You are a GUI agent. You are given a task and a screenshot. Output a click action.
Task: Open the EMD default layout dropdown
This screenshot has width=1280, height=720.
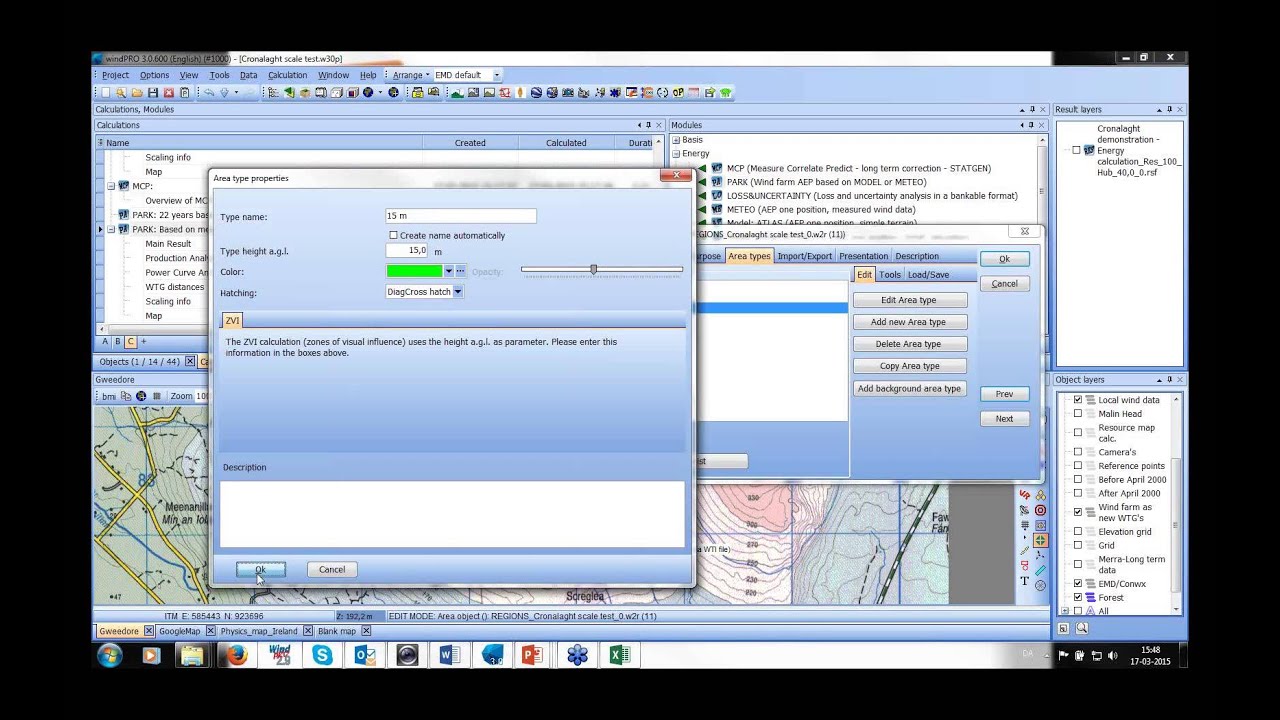[x=496, y=75]
